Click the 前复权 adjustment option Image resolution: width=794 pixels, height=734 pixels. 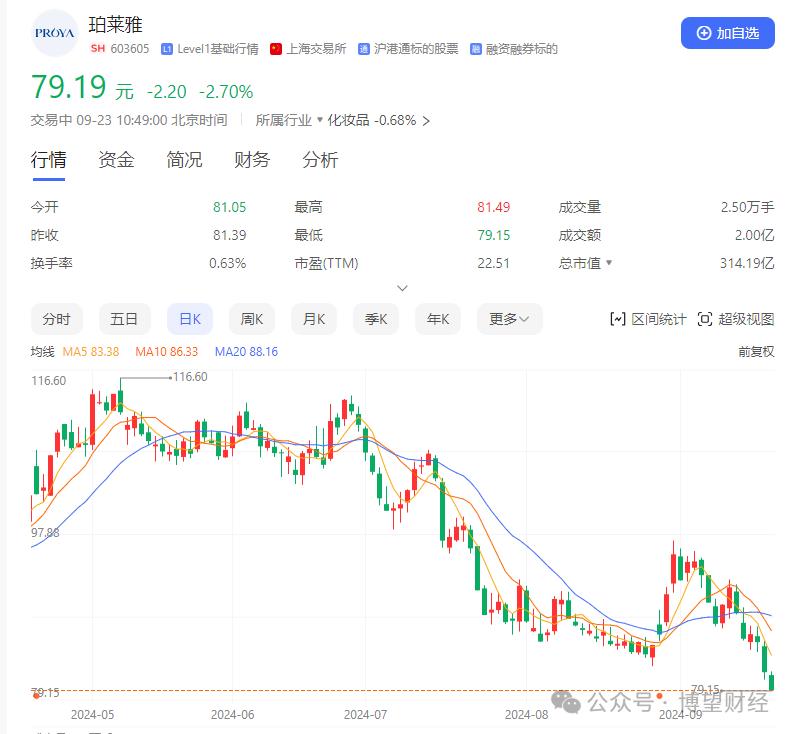(756, 351)
